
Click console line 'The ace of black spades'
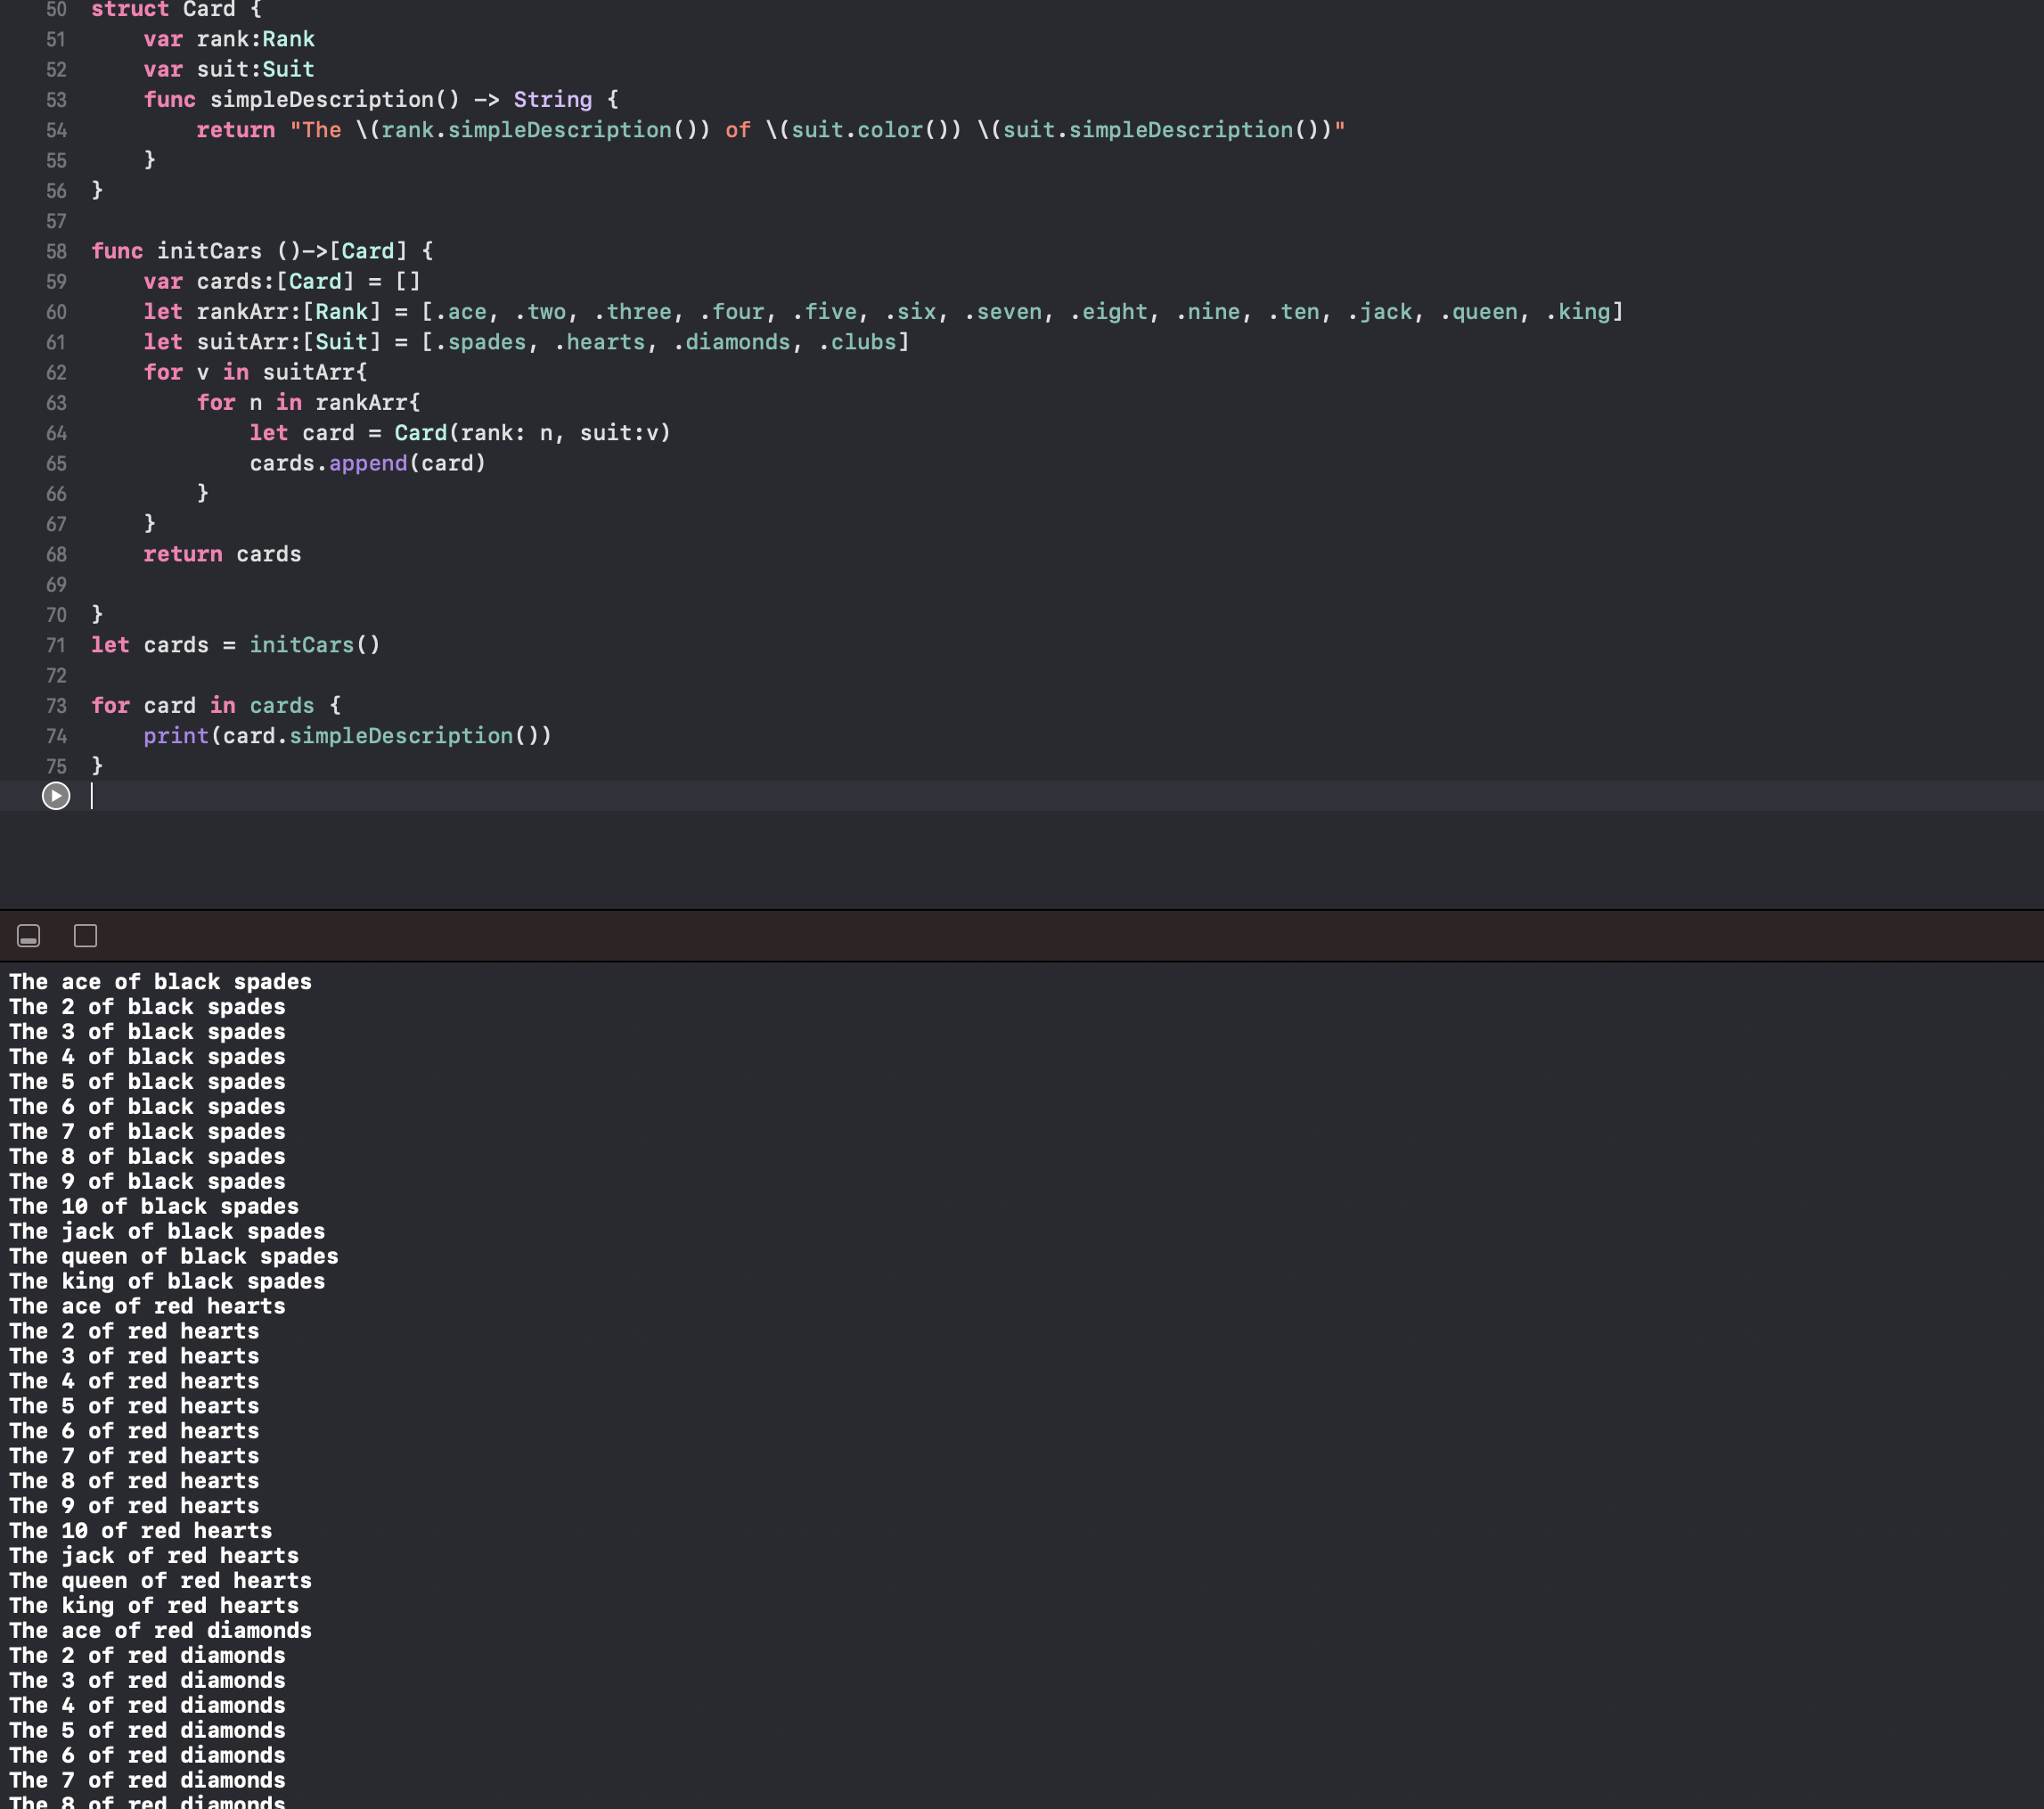pos(161,982)
